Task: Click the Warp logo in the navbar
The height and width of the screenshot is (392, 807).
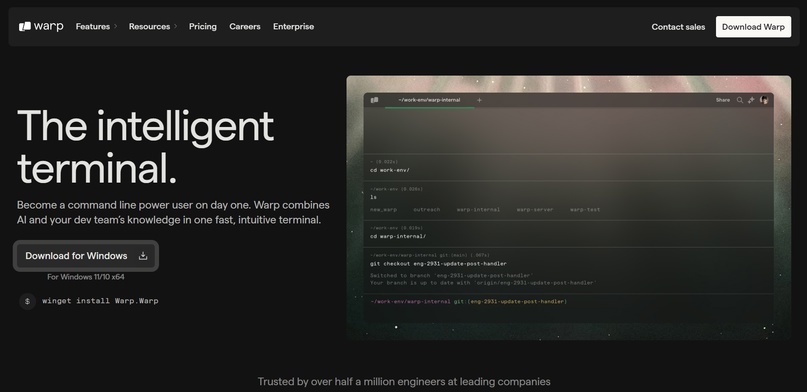Action: click(x=41, y=26)
